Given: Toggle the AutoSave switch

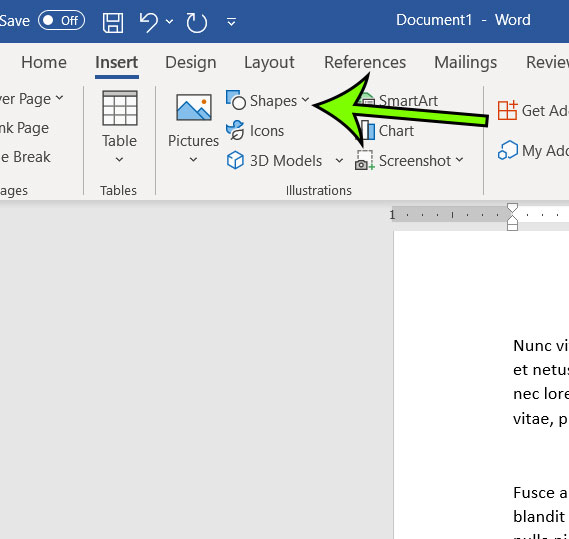Looking at the screenshot, I should coord(62,20).
